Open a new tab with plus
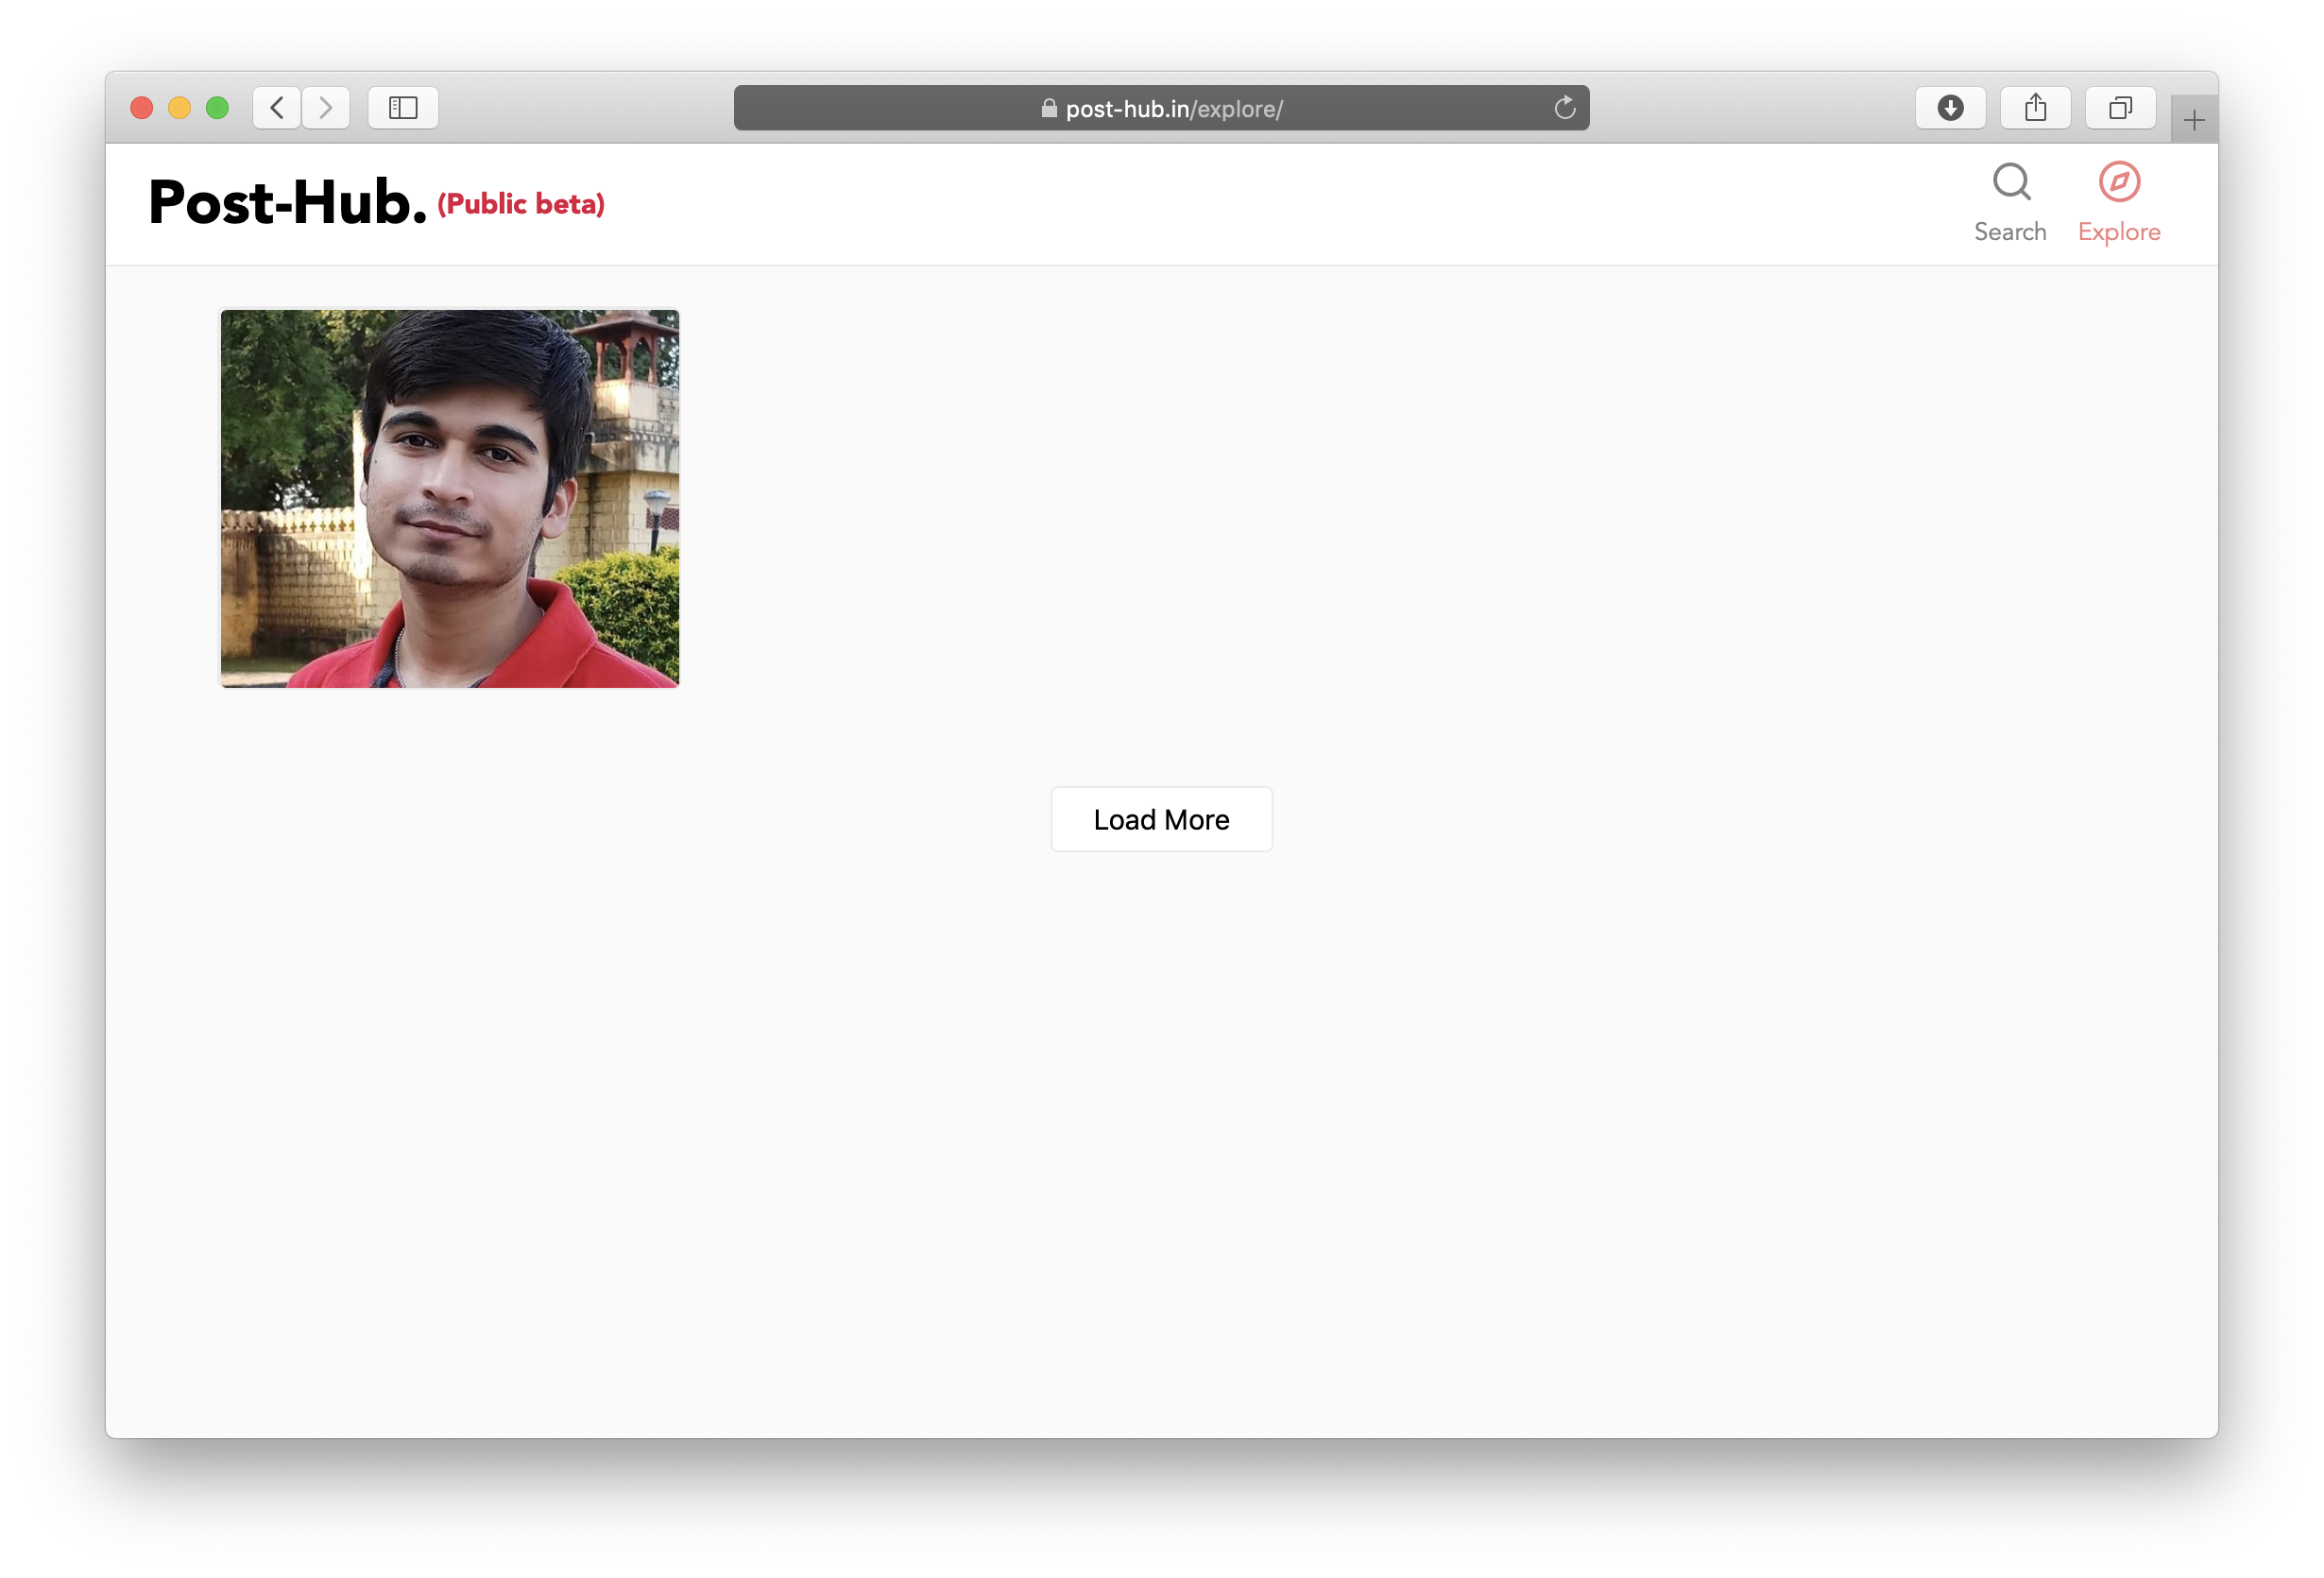The height and width of the screenshot is (1578, 2324). [x=2194, y=121]
